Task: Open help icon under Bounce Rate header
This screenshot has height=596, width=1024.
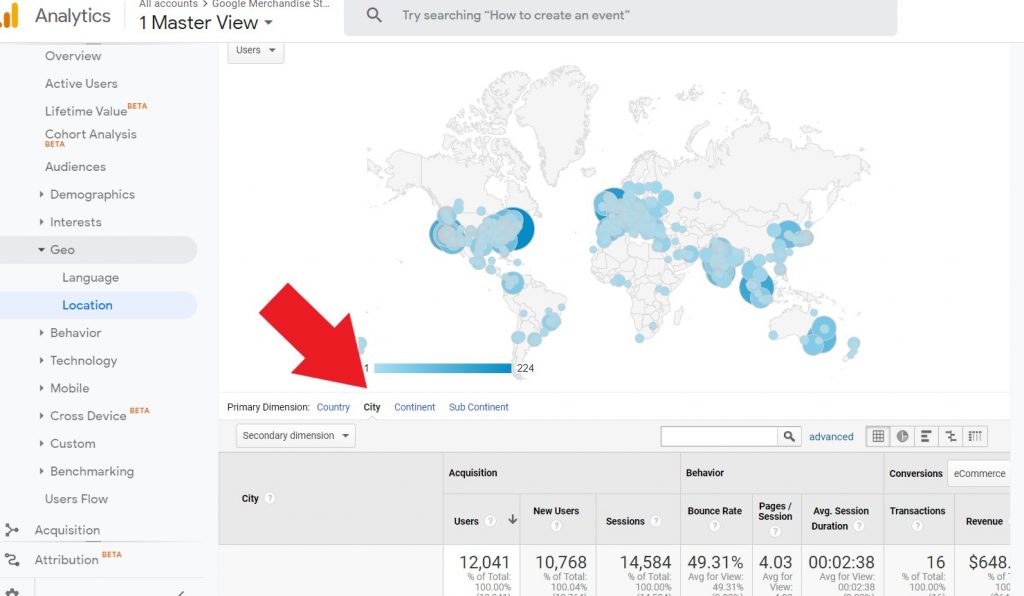Action: (x=714, y=525)
